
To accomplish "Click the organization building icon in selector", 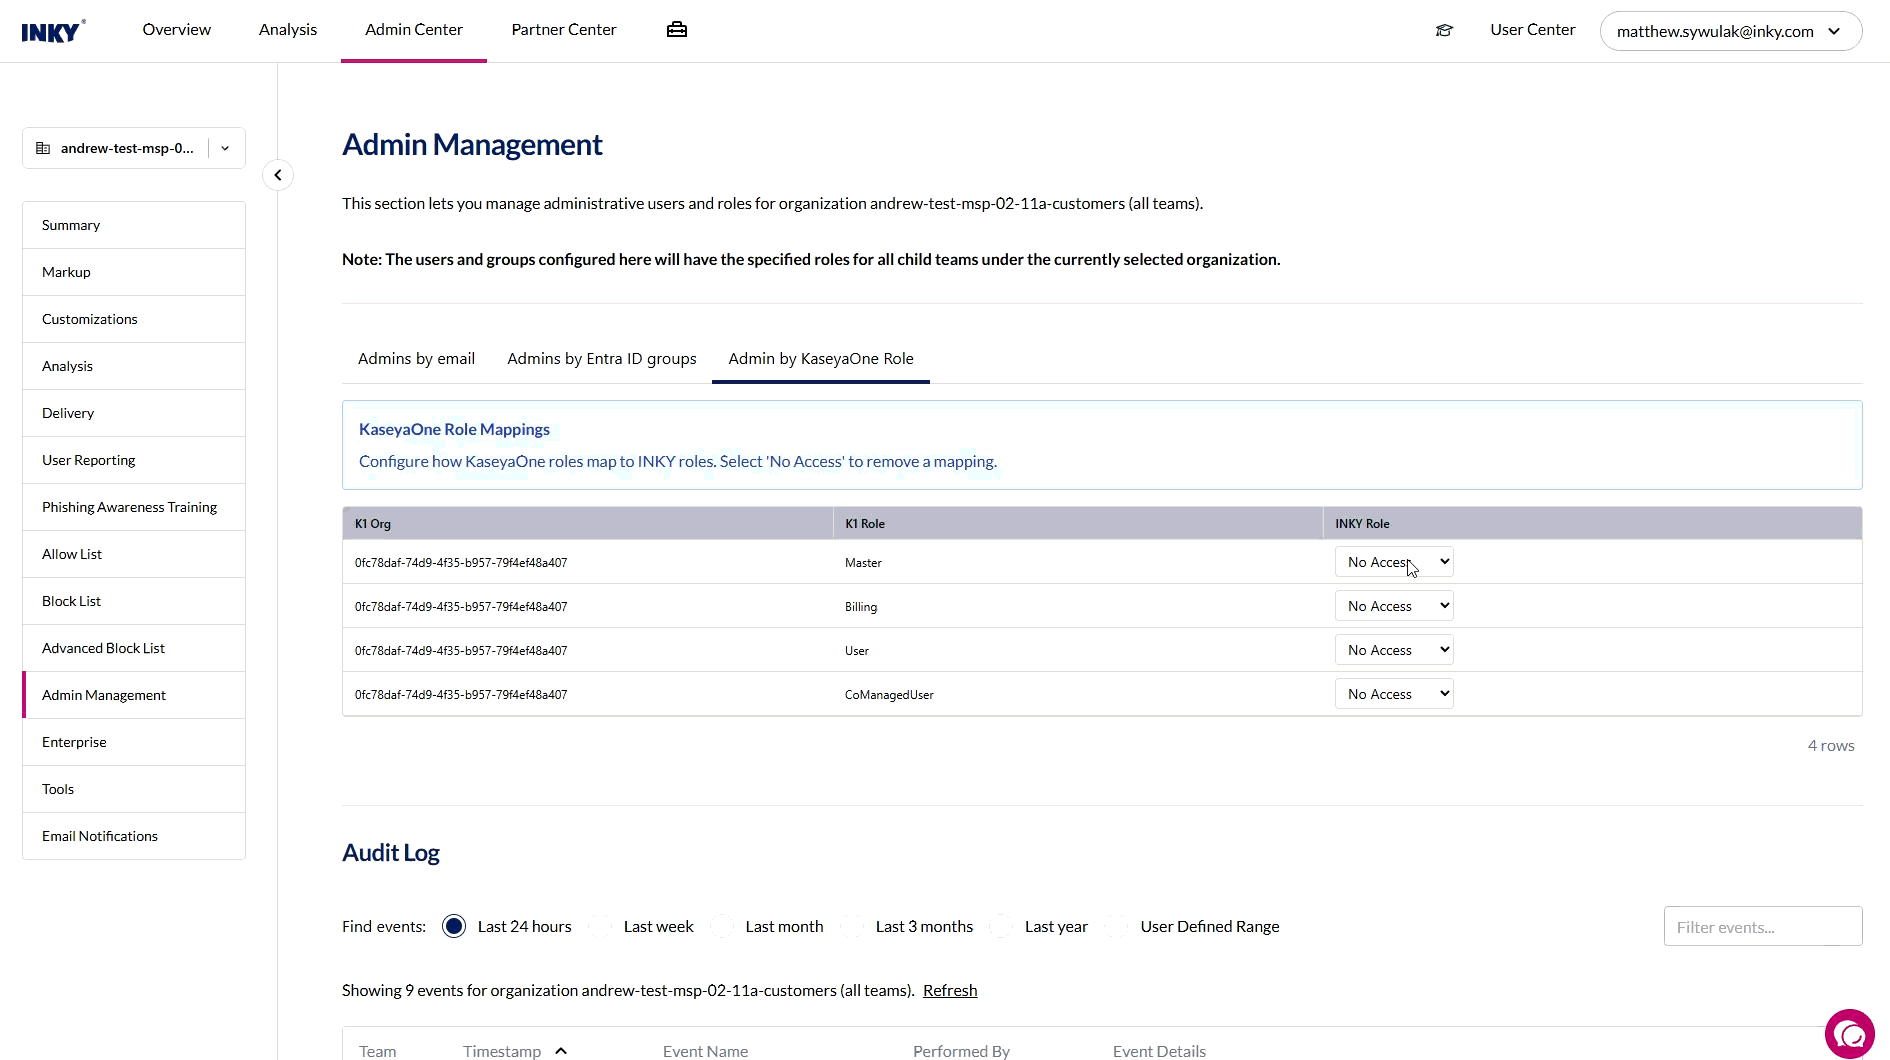I will click(x=43, y=148).
